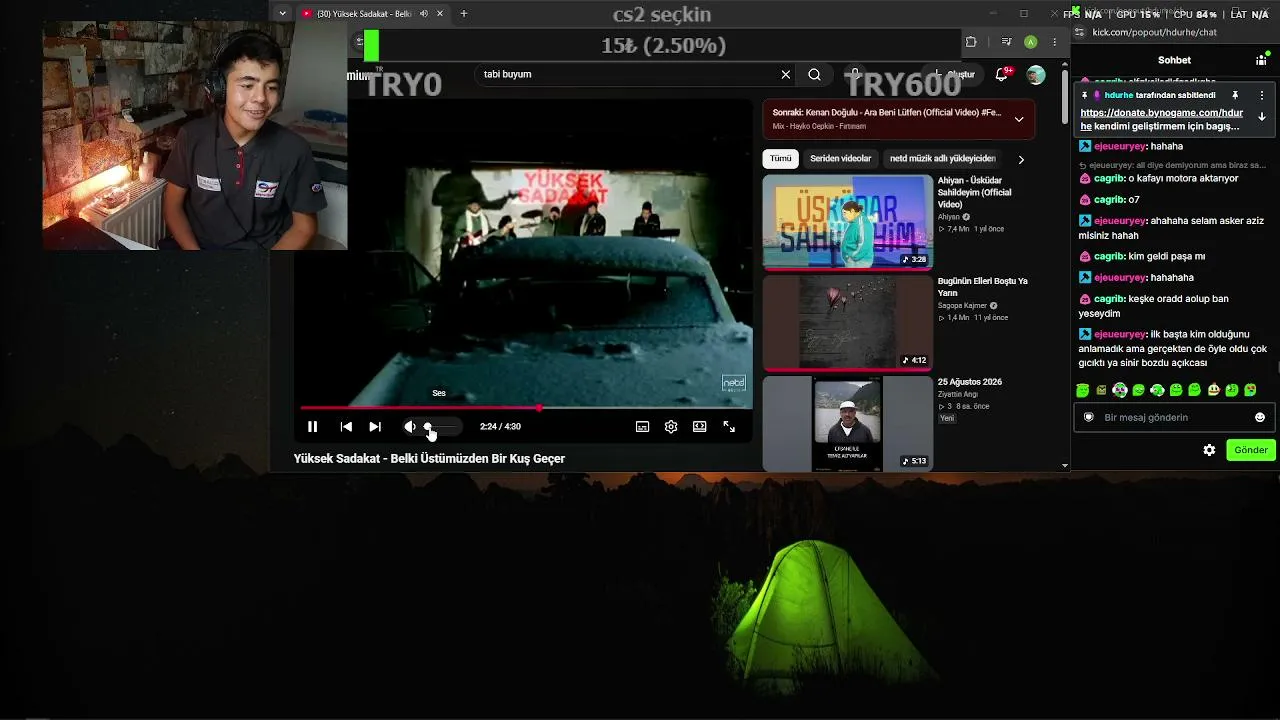The width and height of the screenshot is (1280, 720).
Task: Open the browser three-dot menu
Action: [1054, 42]
